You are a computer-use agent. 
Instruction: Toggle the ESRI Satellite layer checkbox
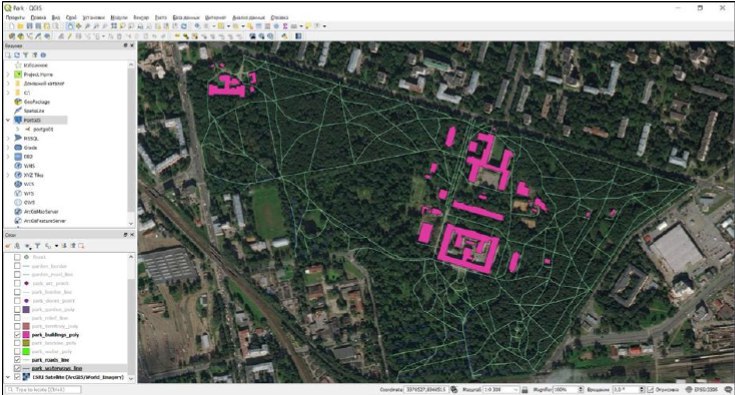click(x=17, y=377)
